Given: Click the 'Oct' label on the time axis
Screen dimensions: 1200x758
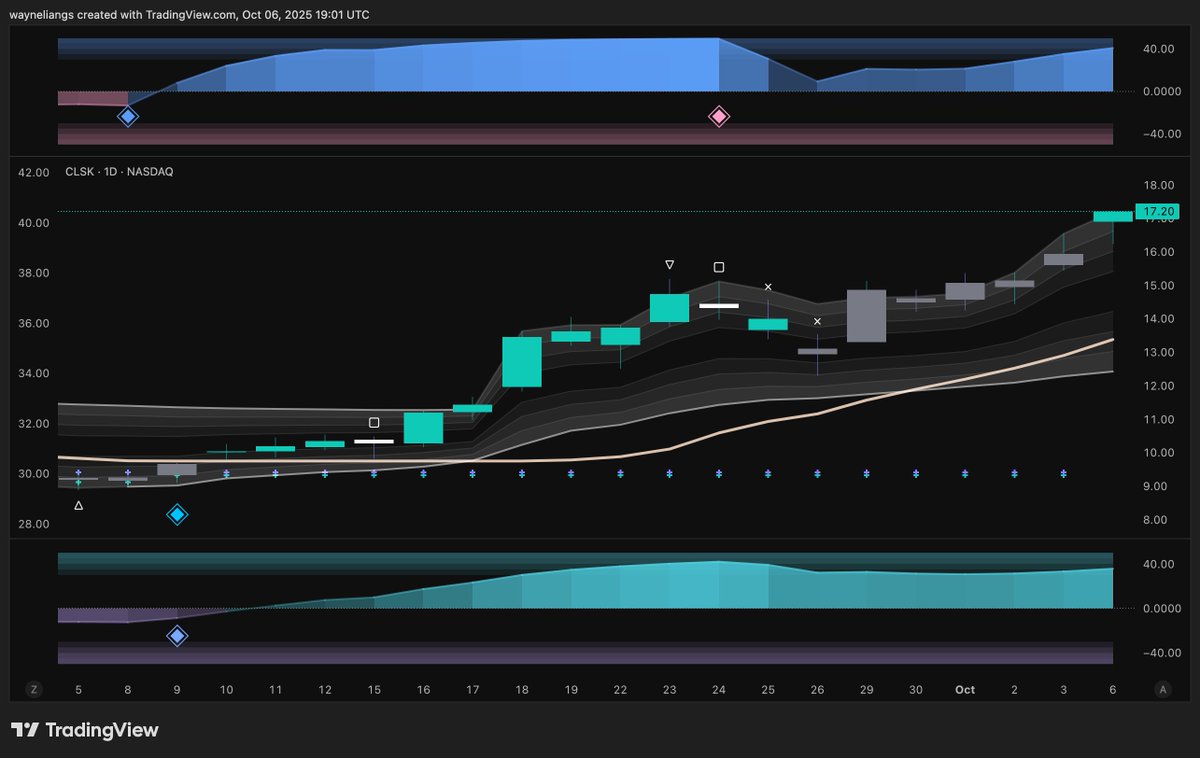Looking at the screenshot, I should (x=965, y=690).
